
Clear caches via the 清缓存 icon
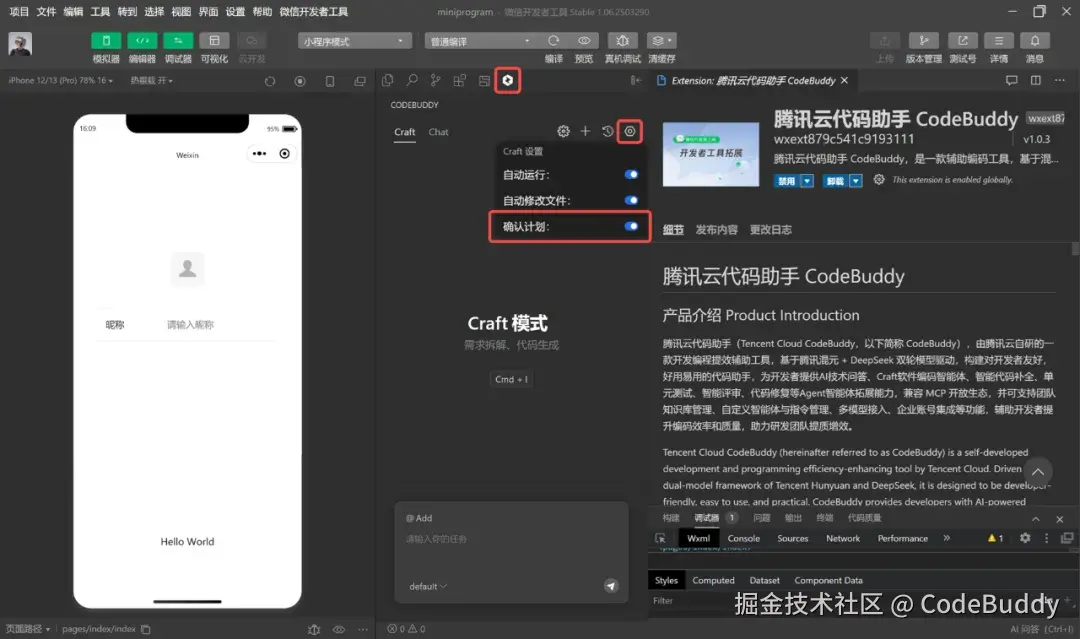tap(660, 40)
